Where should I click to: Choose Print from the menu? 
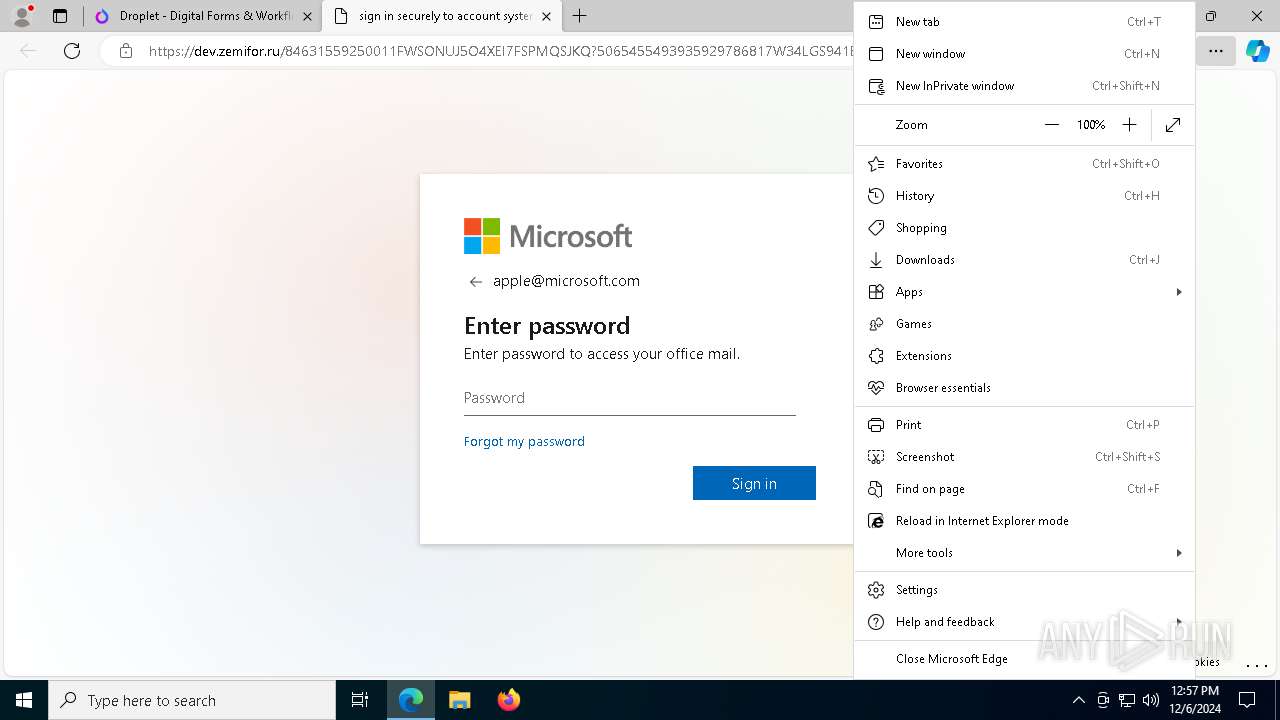(1024, 425)
